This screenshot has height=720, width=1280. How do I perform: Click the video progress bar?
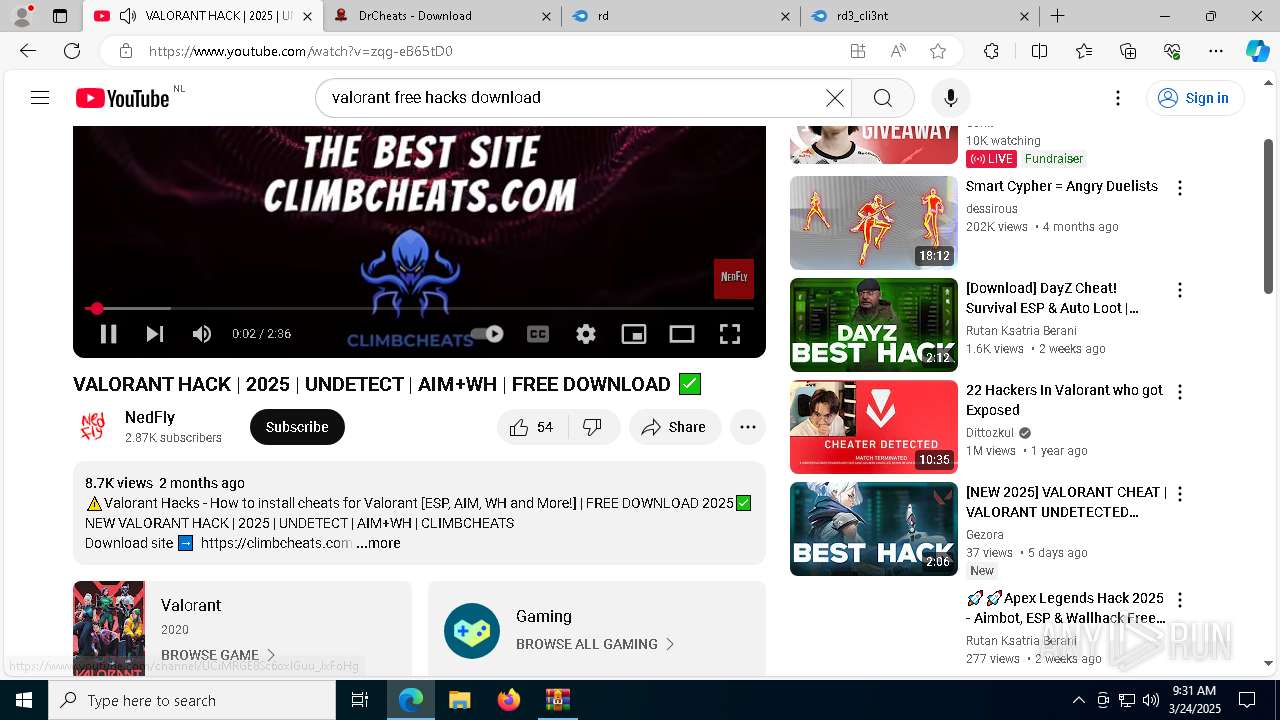[419, 309]
